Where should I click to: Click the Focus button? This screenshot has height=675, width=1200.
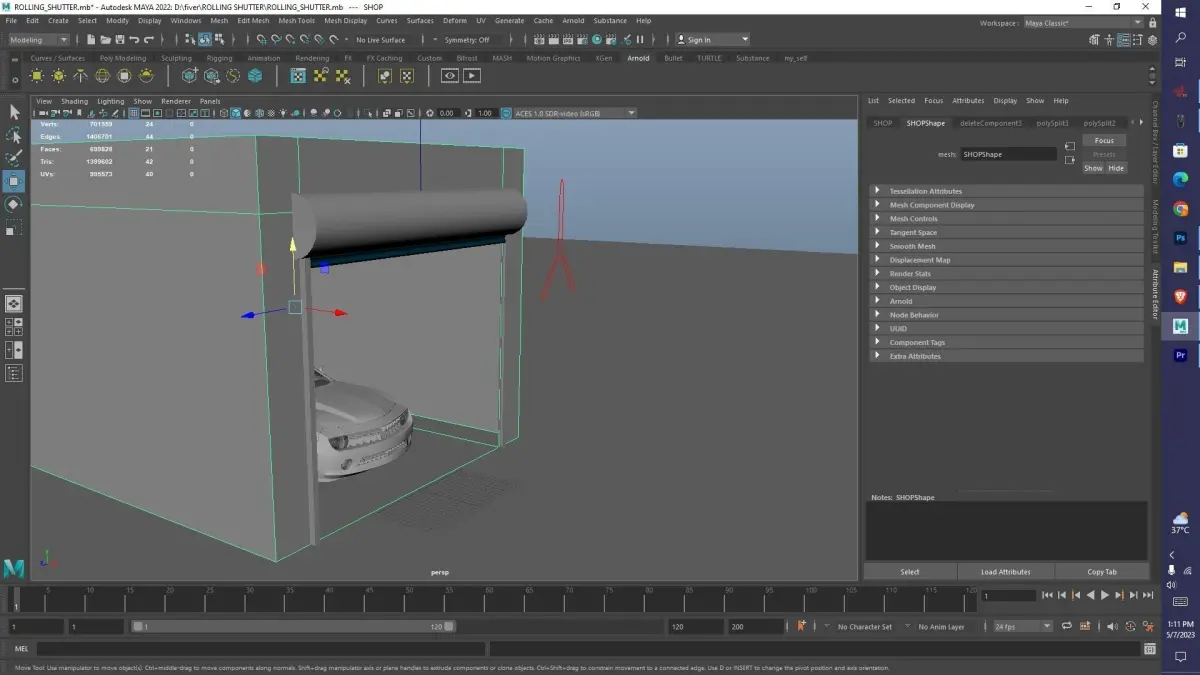click(1104, 141)
